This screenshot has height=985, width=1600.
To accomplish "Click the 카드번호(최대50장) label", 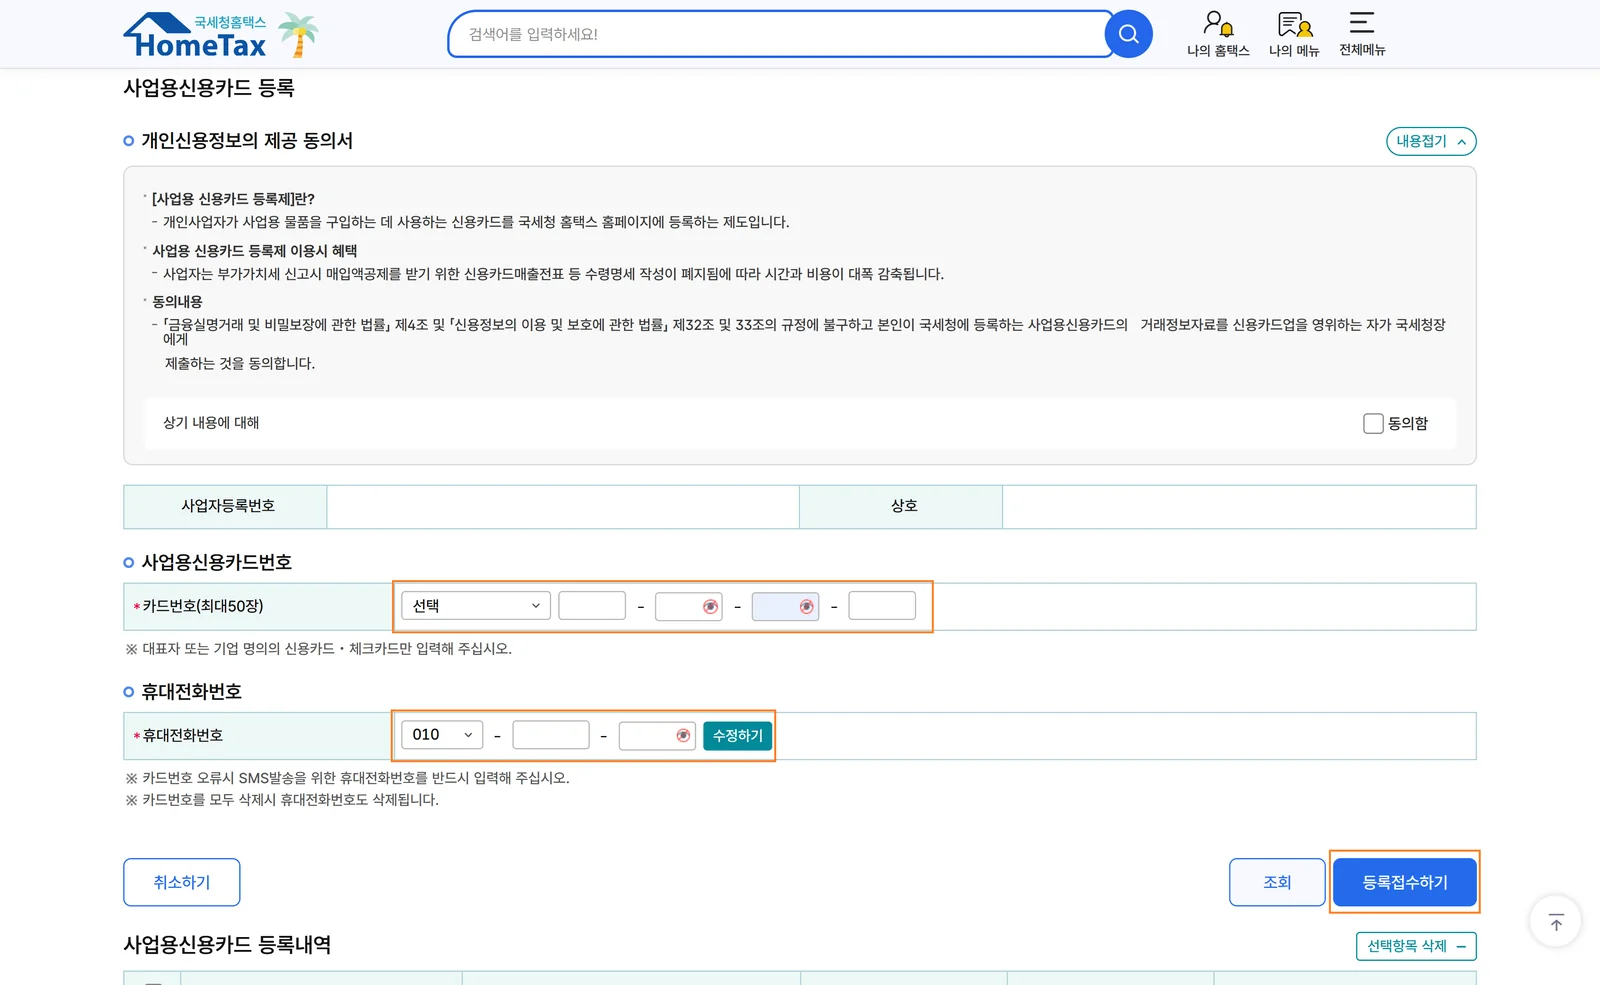I will point(203,606).
